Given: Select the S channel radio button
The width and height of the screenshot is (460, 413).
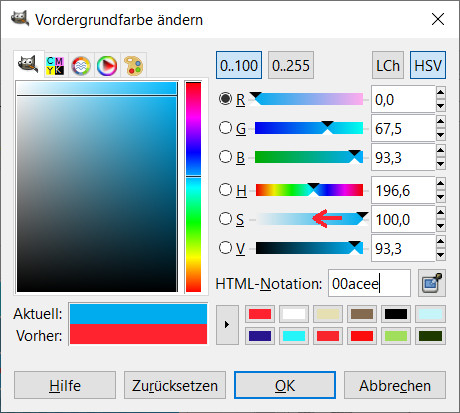Looking at the screenshot, I should pos(226,219).
